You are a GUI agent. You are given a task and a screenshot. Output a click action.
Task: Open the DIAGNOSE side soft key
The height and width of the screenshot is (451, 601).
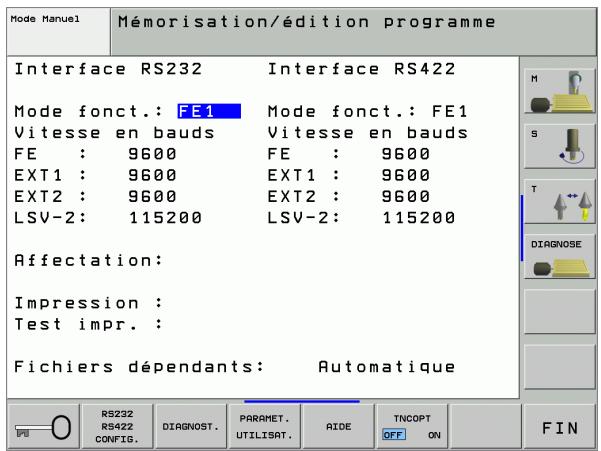[x=559, y=257]
